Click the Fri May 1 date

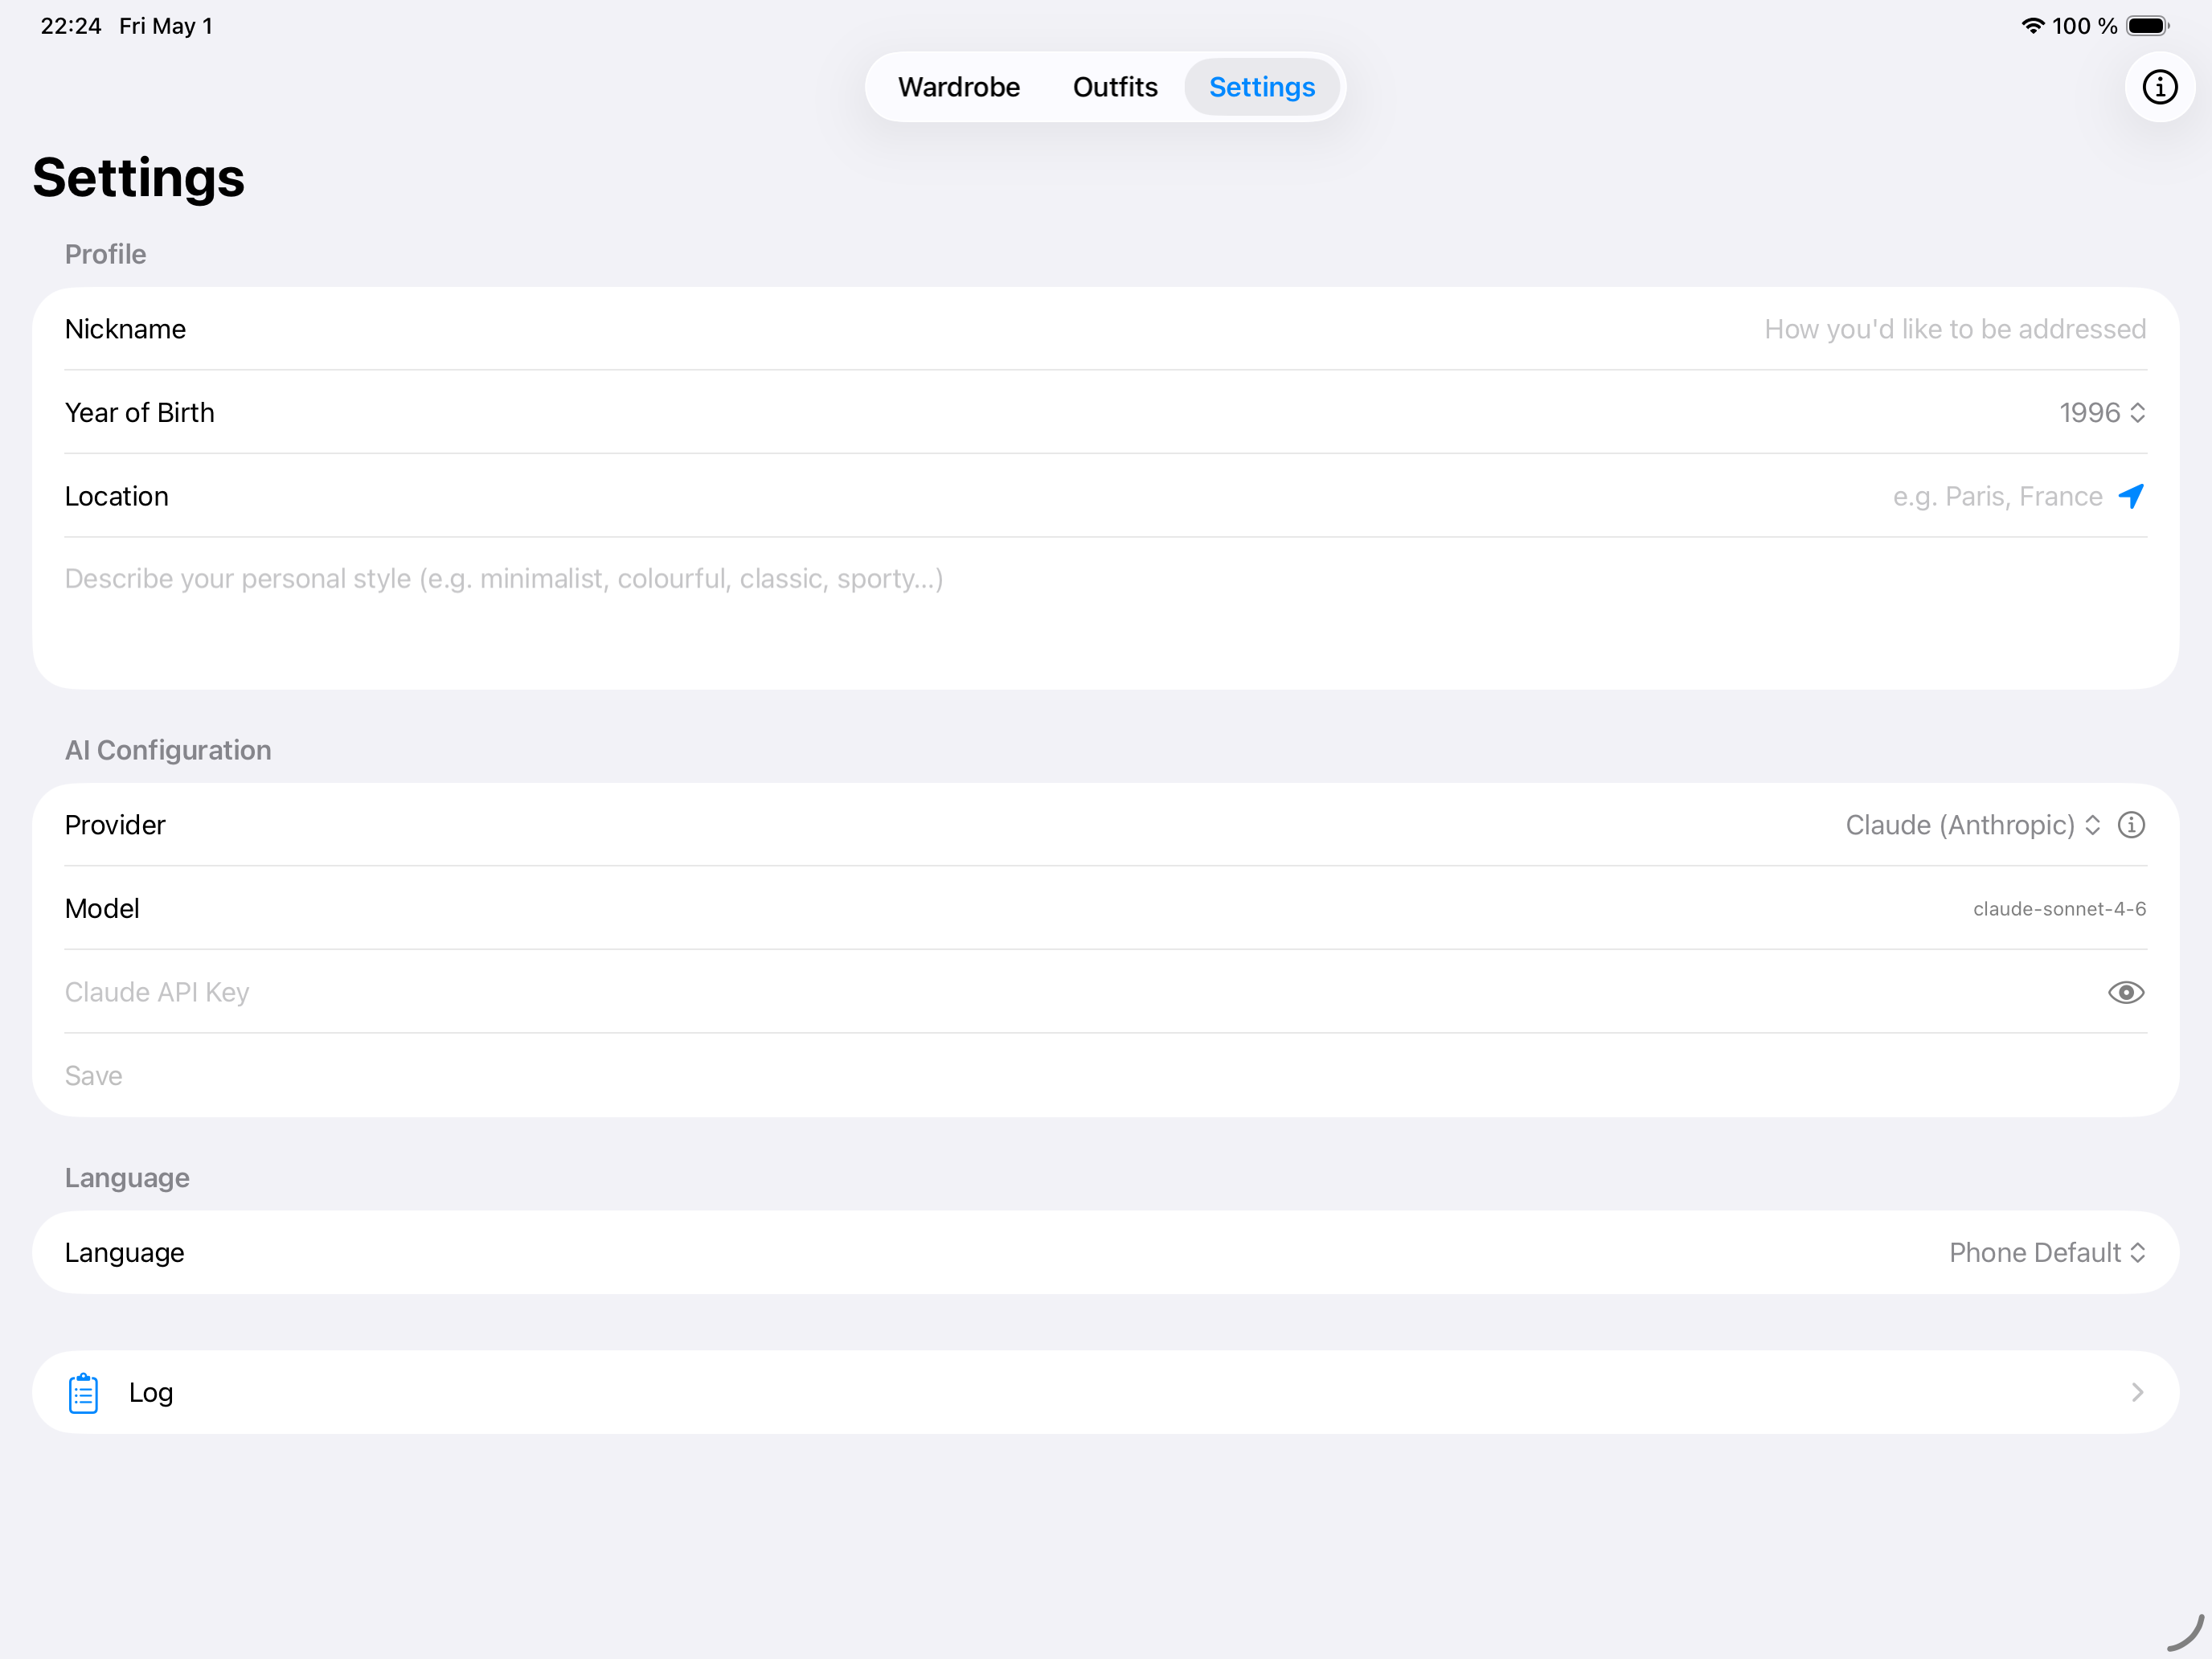(166, 26)
